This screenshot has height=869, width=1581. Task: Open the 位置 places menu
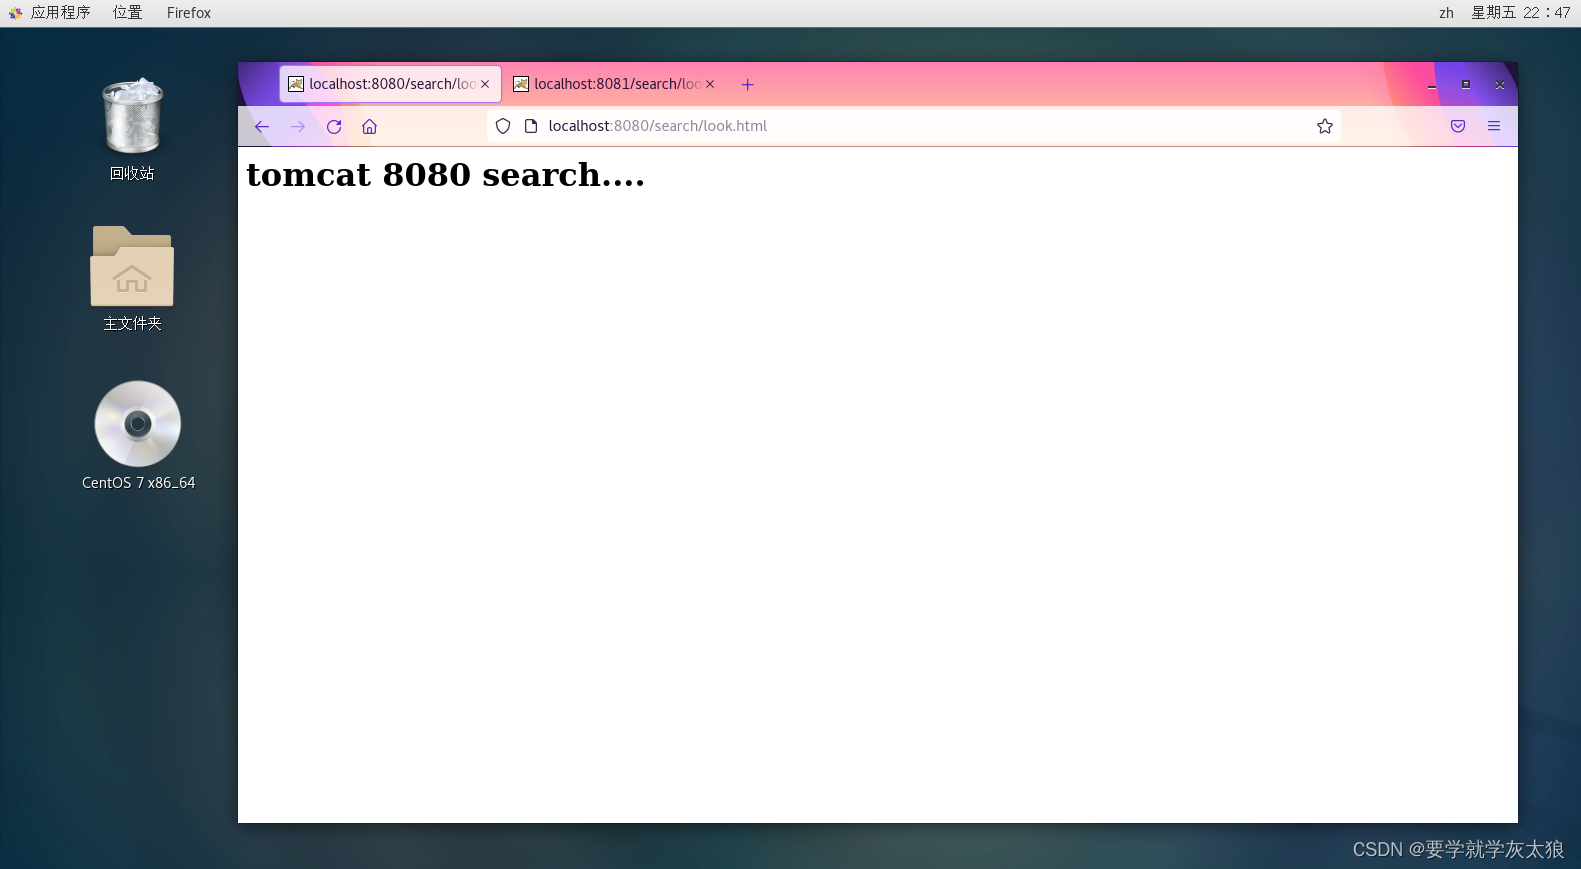coord(127,13)
